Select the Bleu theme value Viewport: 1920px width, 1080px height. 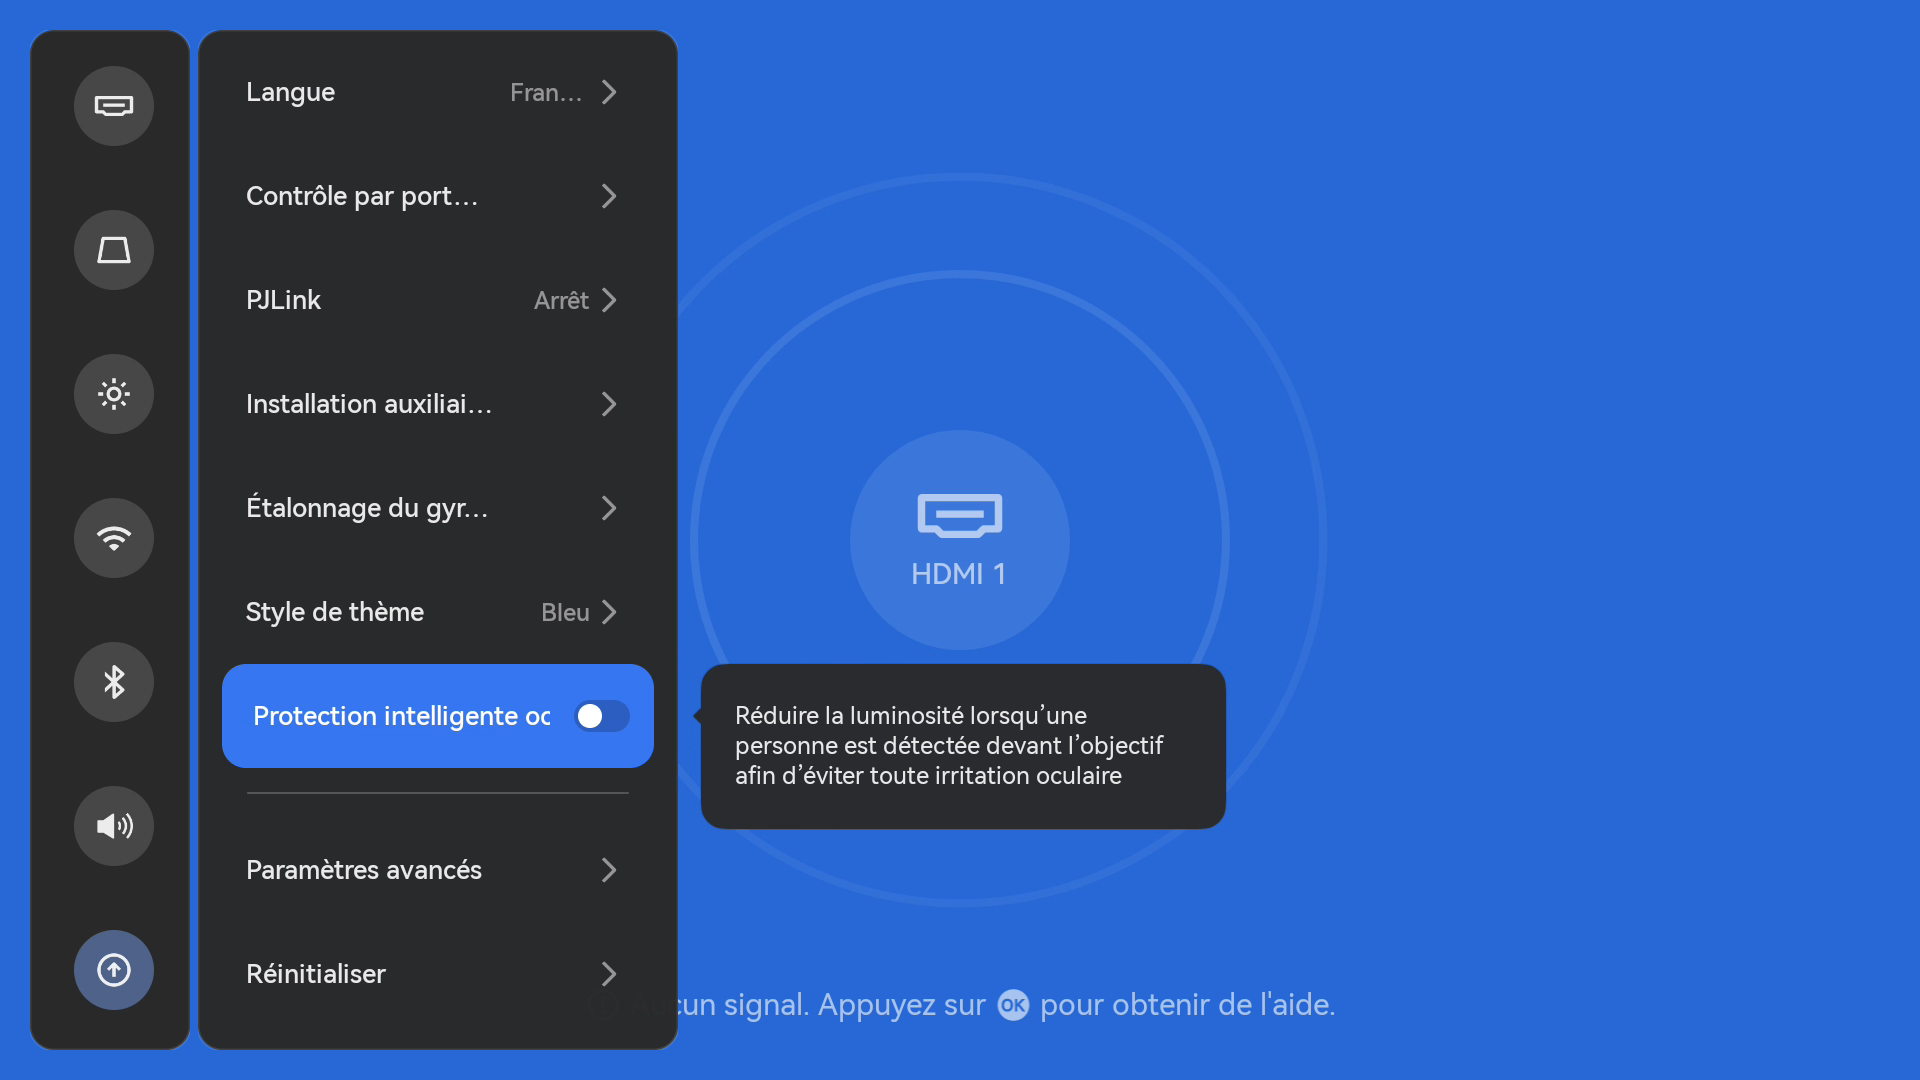click(x=565, y=612)
